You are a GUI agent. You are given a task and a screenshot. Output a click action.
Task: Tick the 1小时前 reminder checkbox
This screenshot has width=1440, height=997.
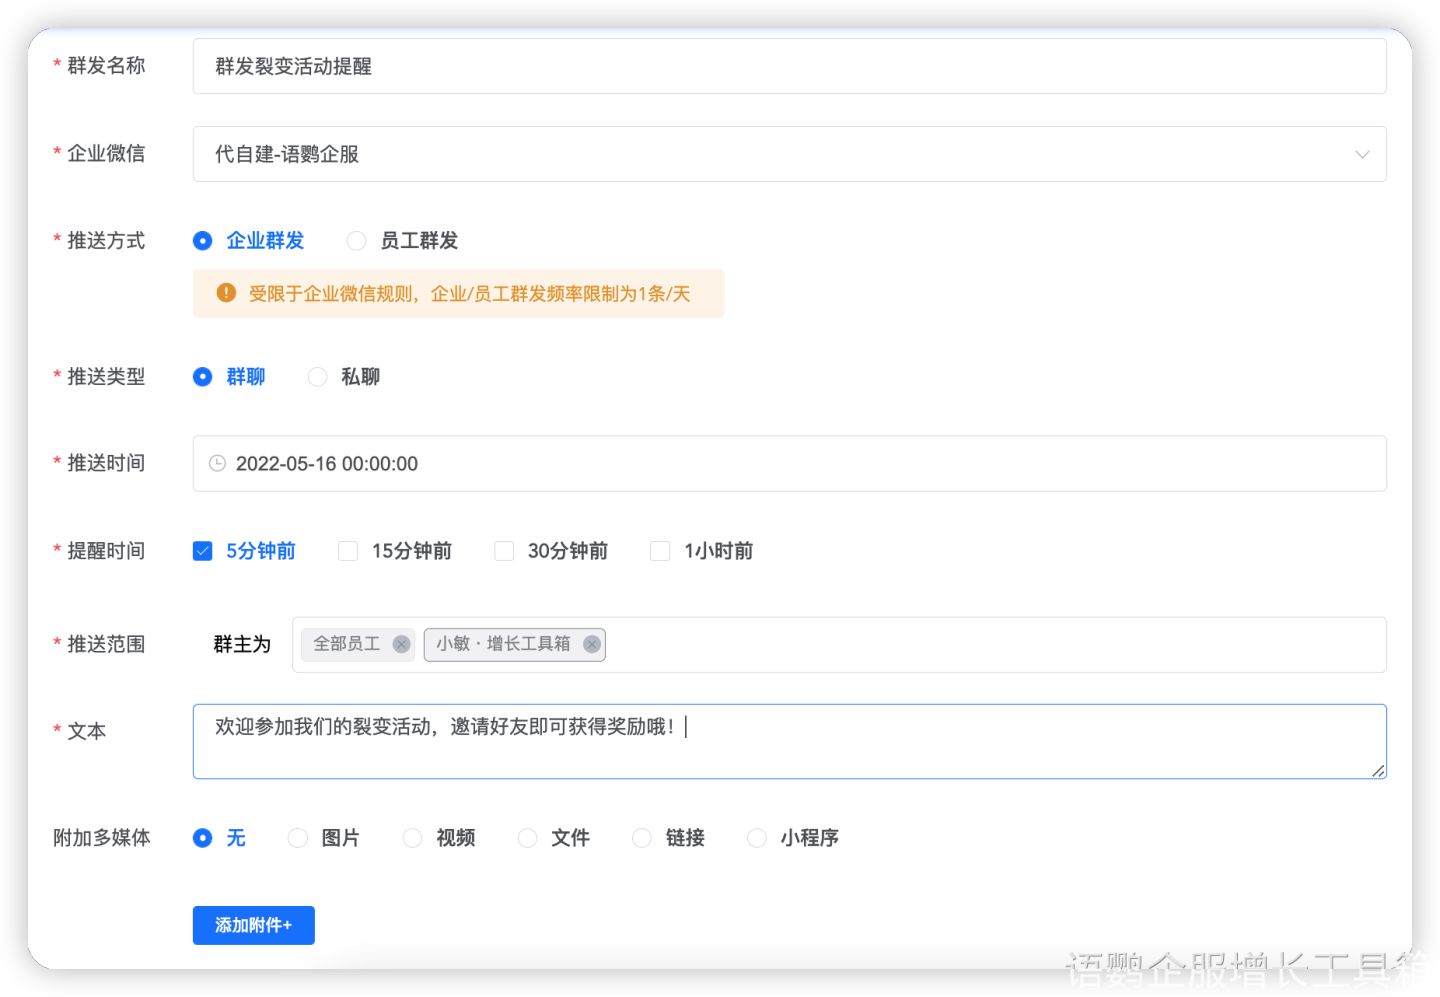tap(660, 551)
